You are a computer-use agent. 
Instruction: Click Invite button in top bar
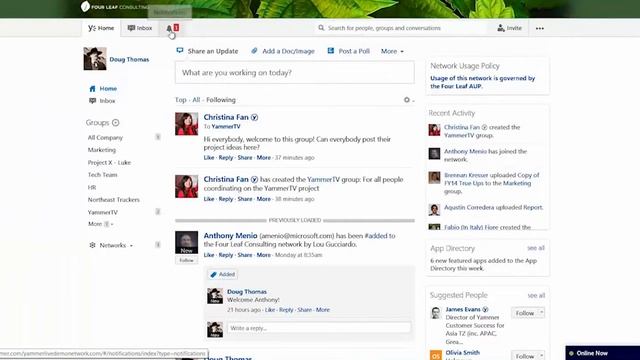[x=509, y=28]
